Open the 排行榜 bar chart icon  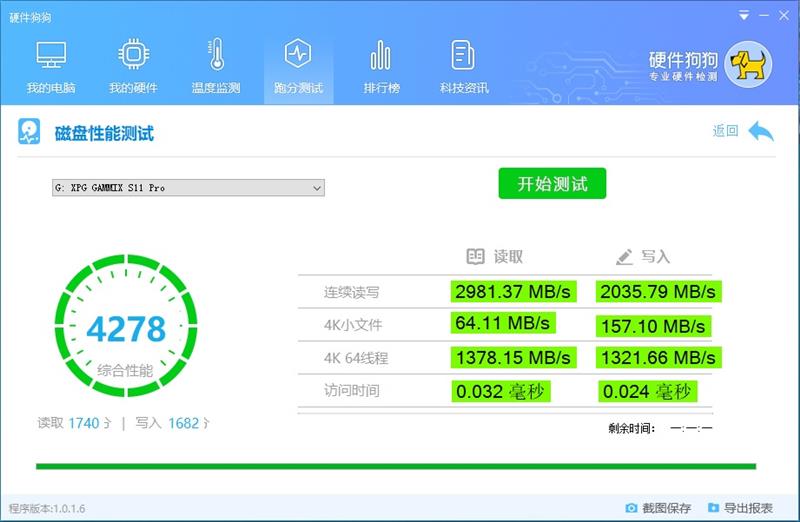click(x=381, y=55)
